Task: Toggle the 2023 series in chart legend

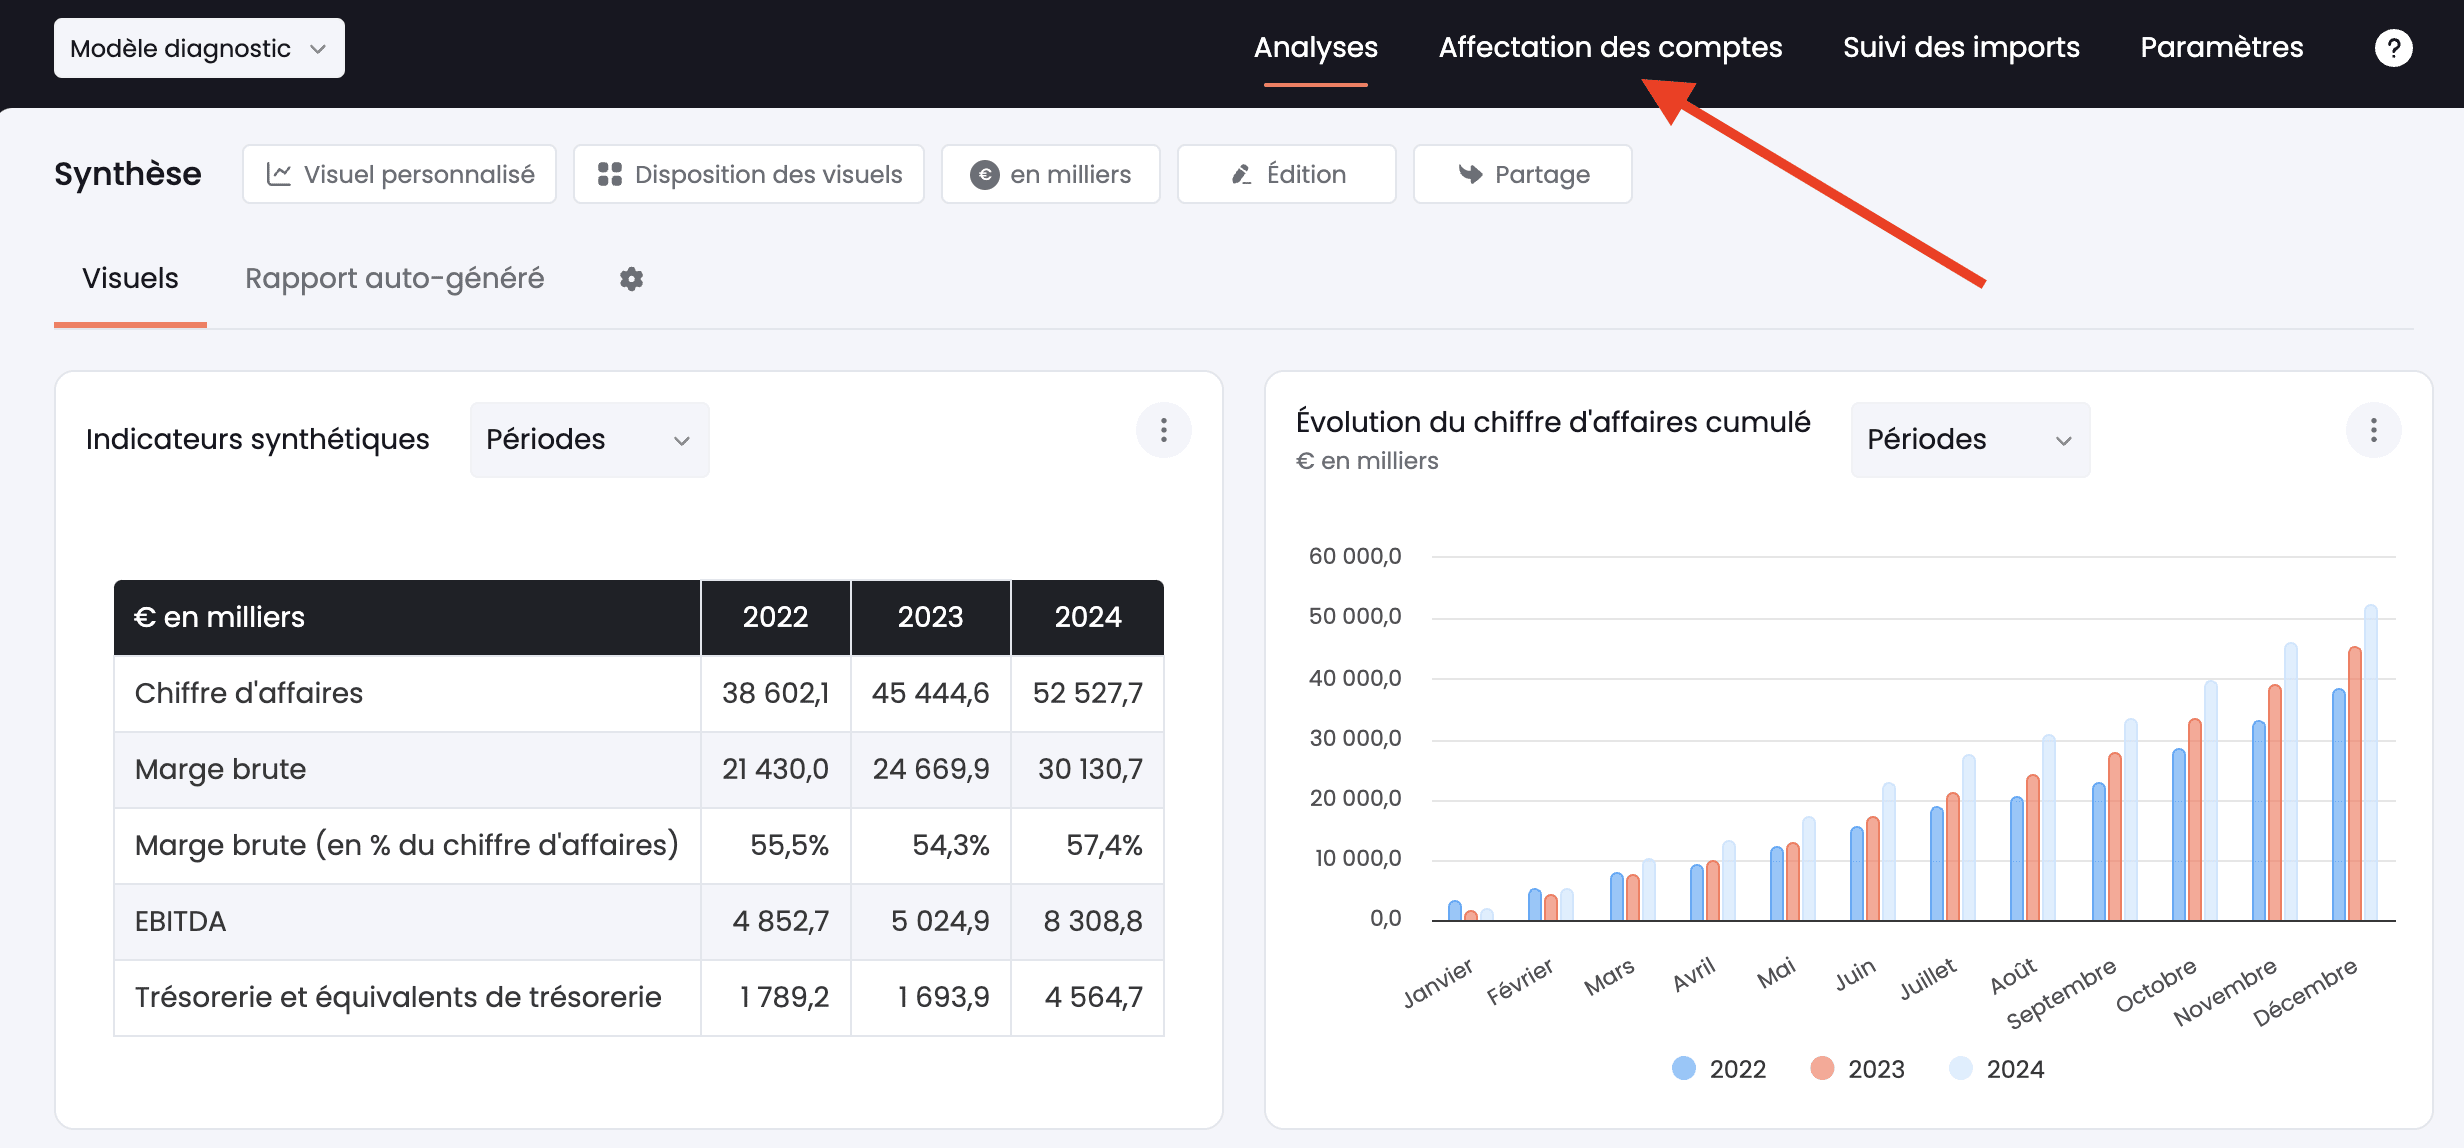Action: pyautogui.click(x=1857, y=1069)
